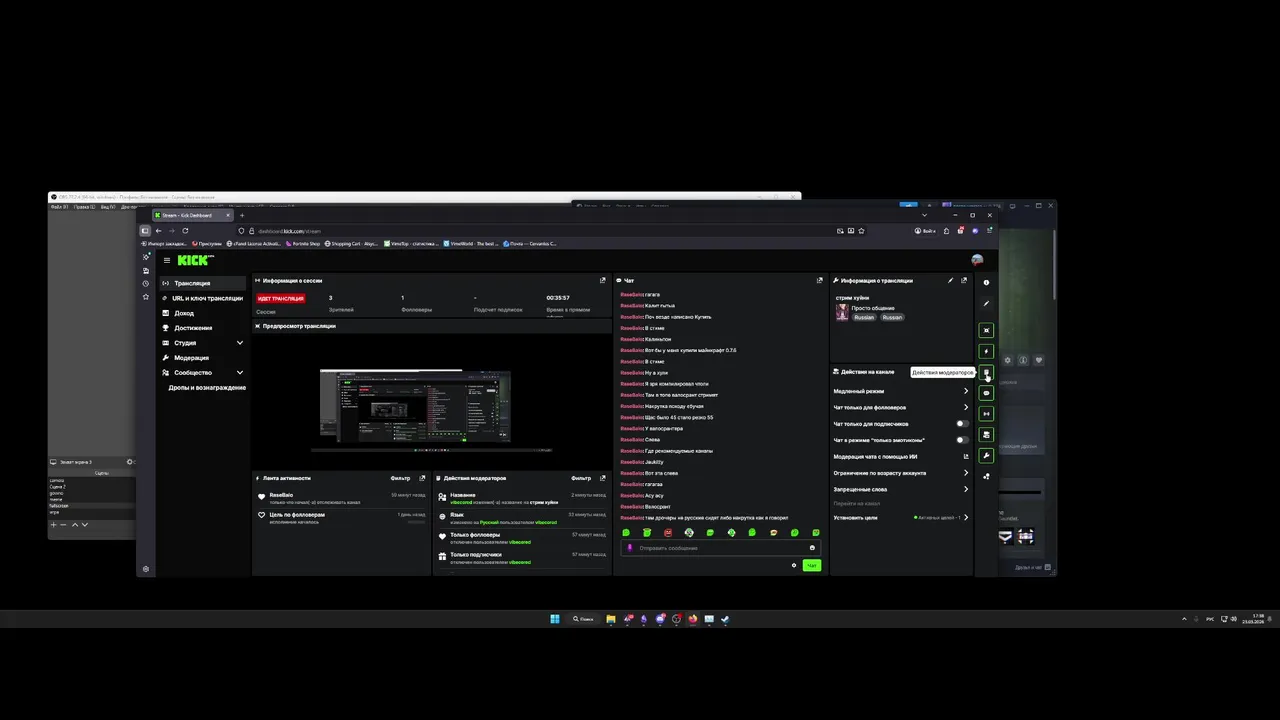
Task: Bookmark this page with the star icon
Action: (x=862, y=231)
